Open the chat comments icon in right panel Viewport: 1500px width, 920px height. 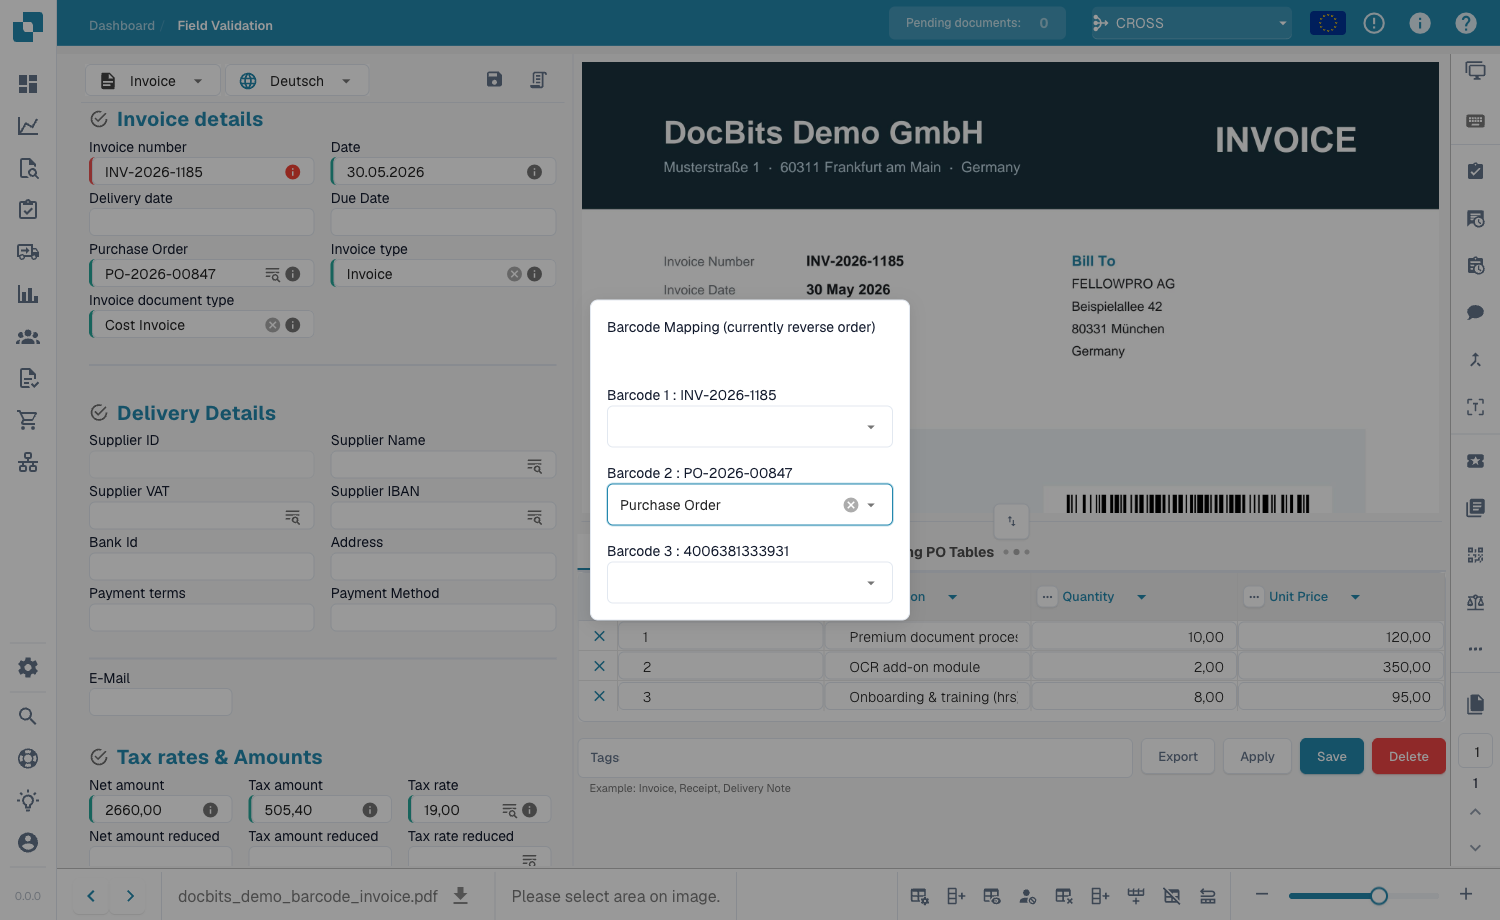[1475, 312]
